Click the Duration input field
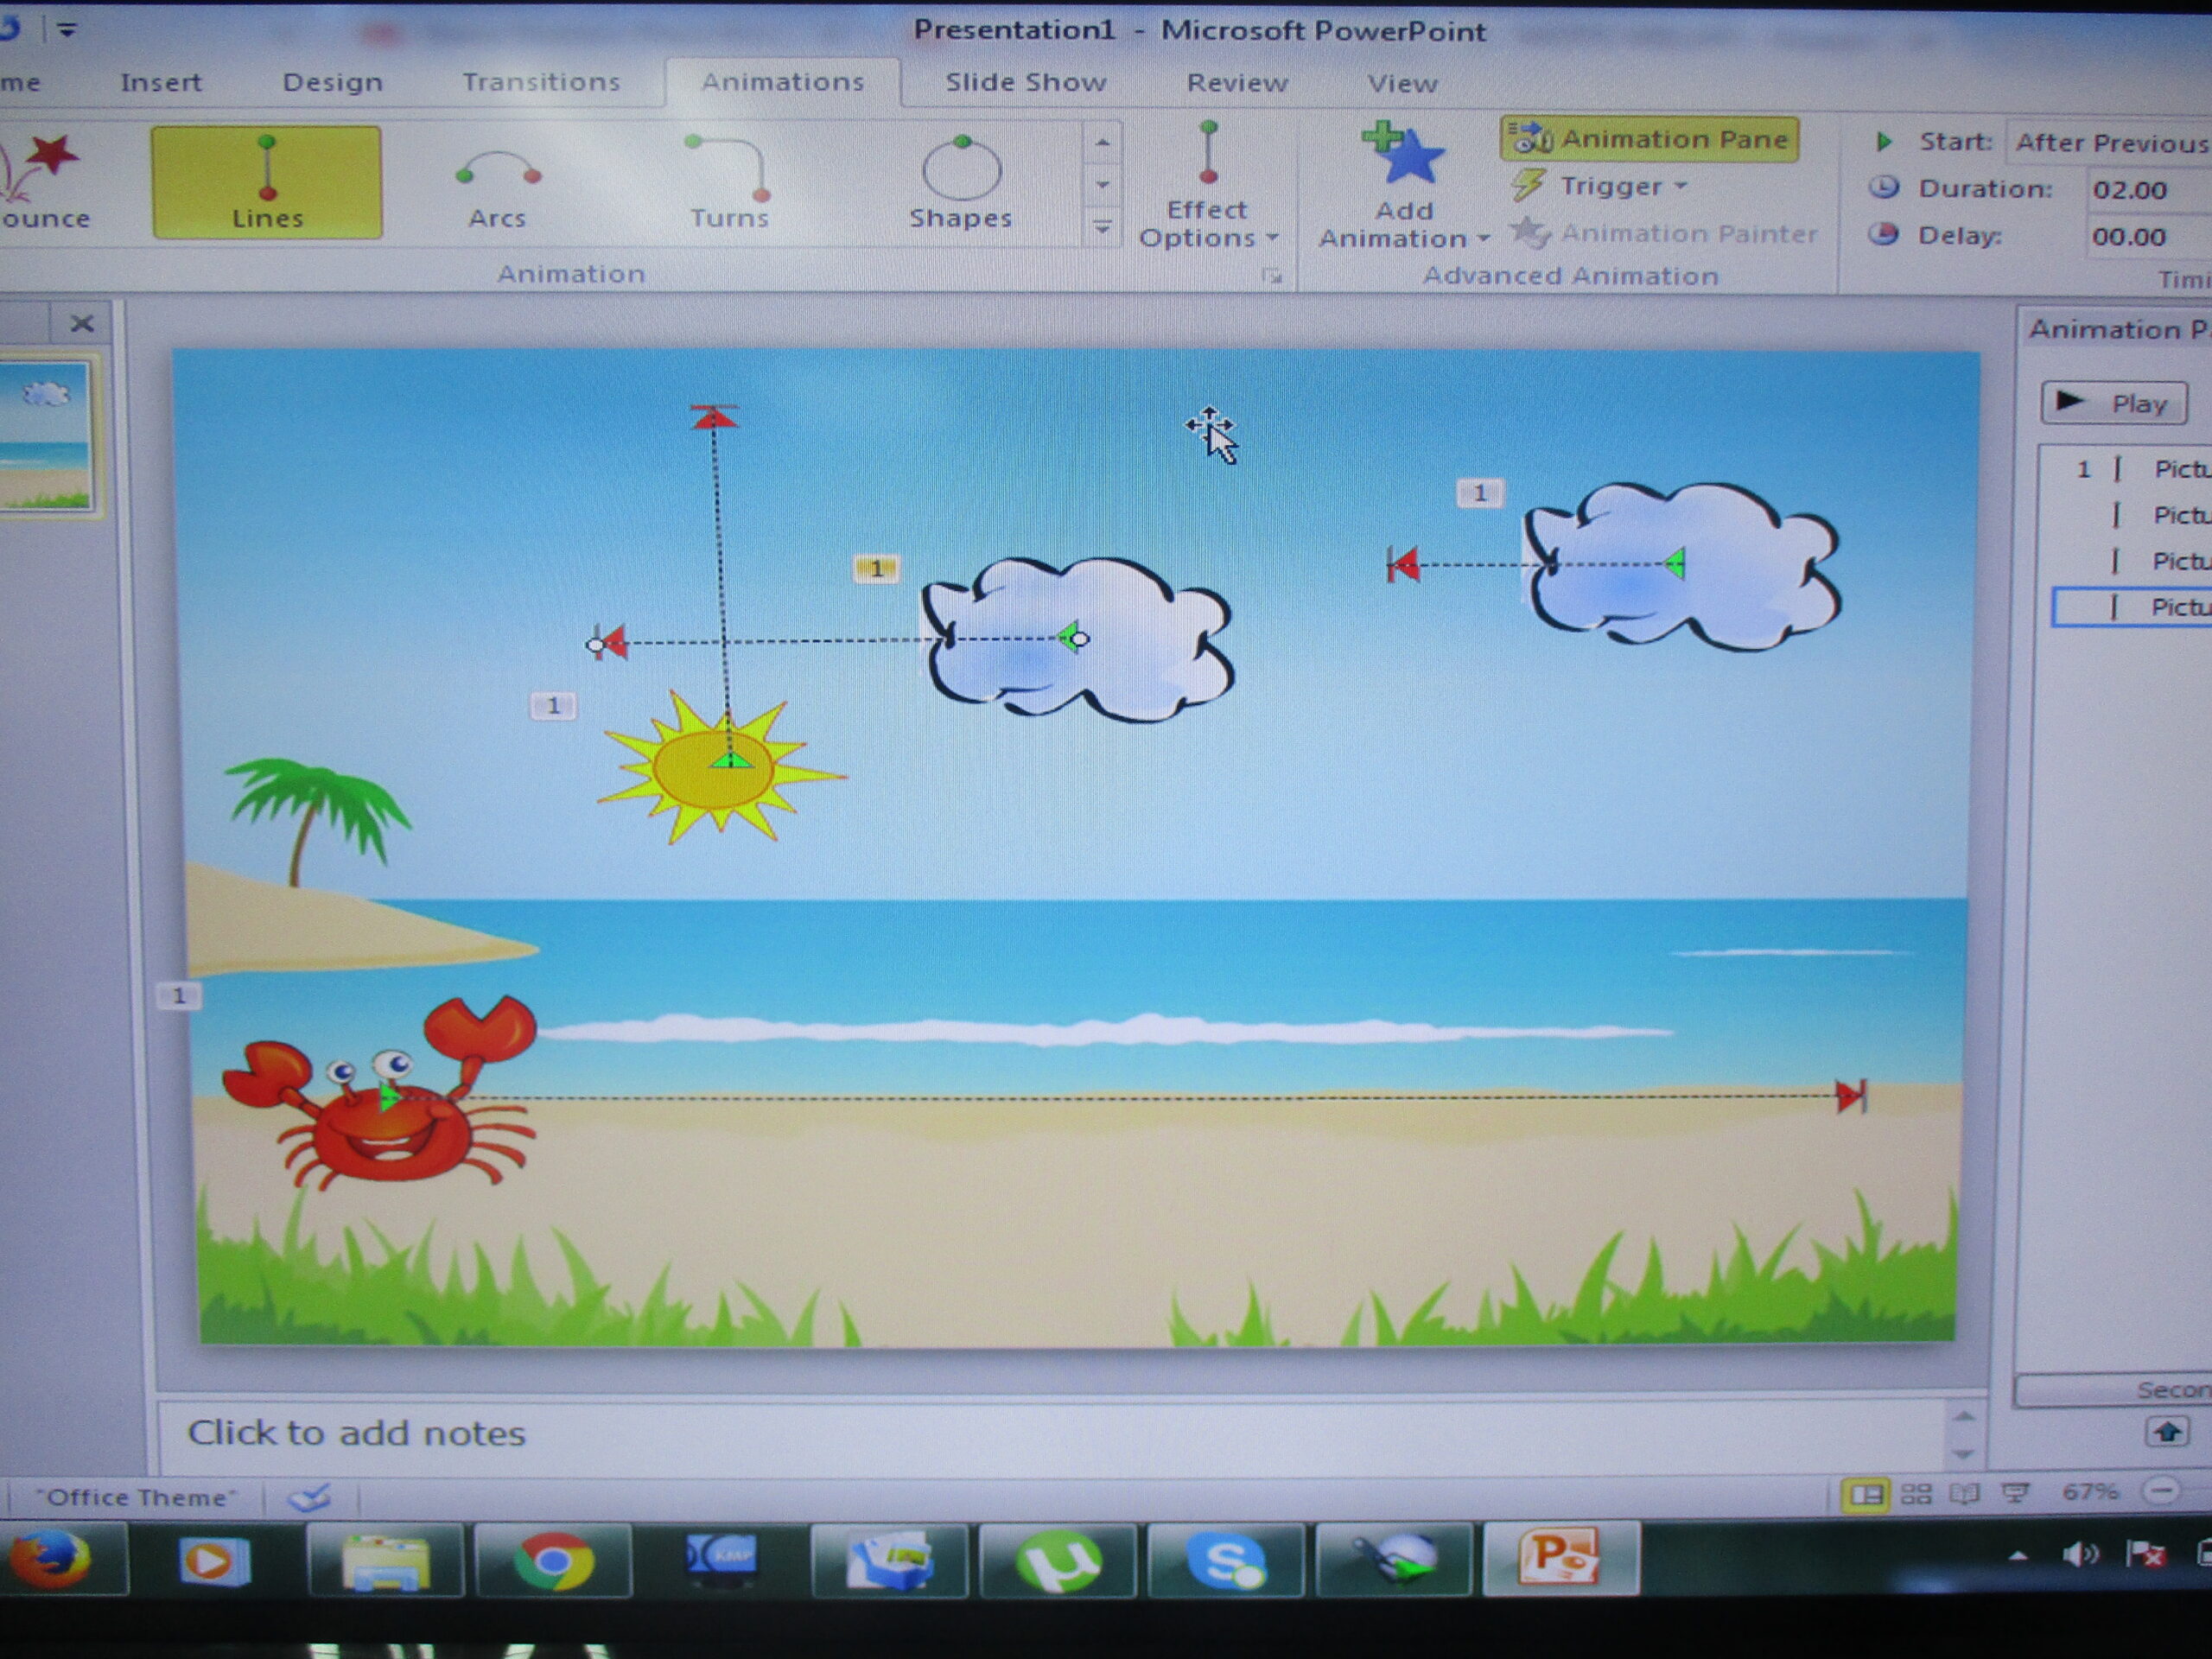The image size is (2212, 1659). 2140,190
